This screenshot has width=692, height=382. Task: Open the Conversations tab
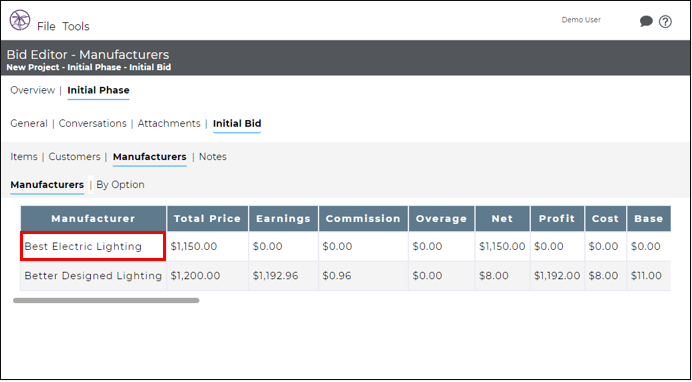coord(93,124)
